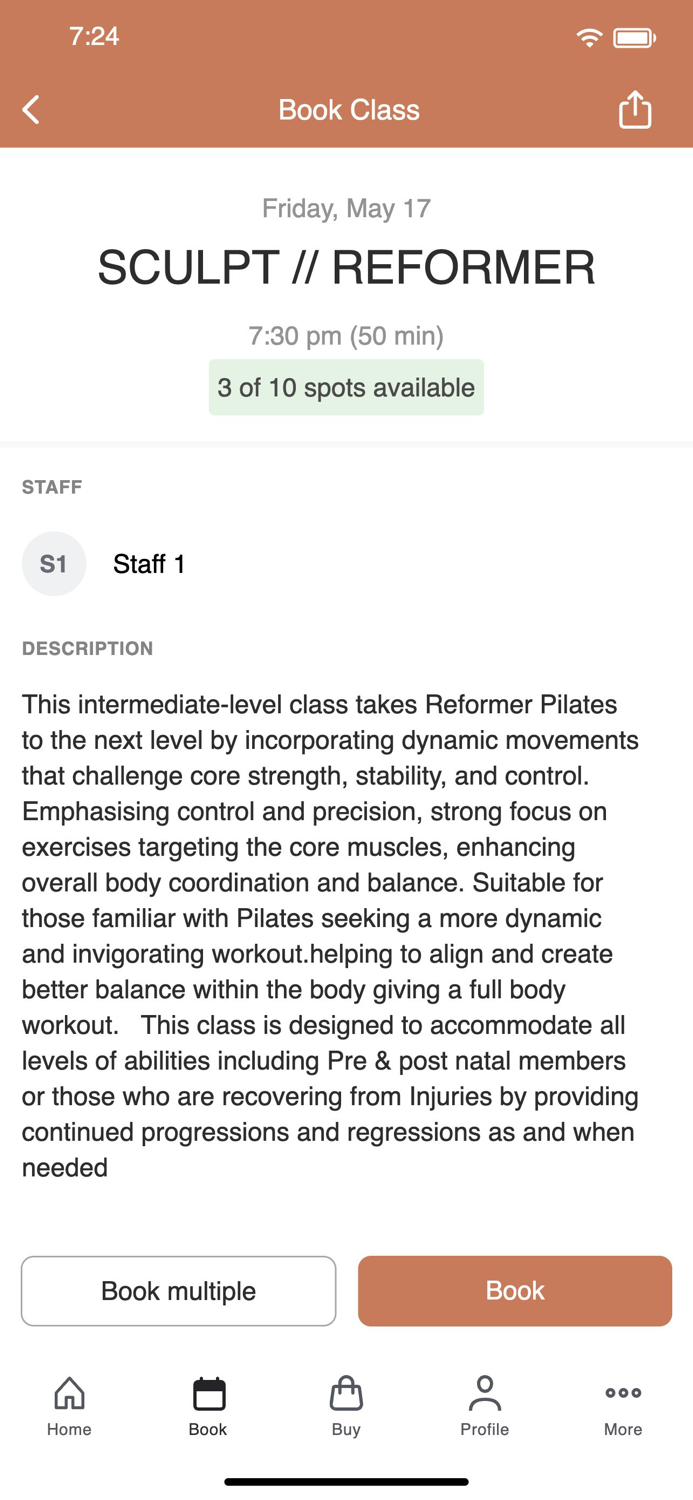Tap the battery indicator
The image size is (693, 1500).
click(634, 36)
